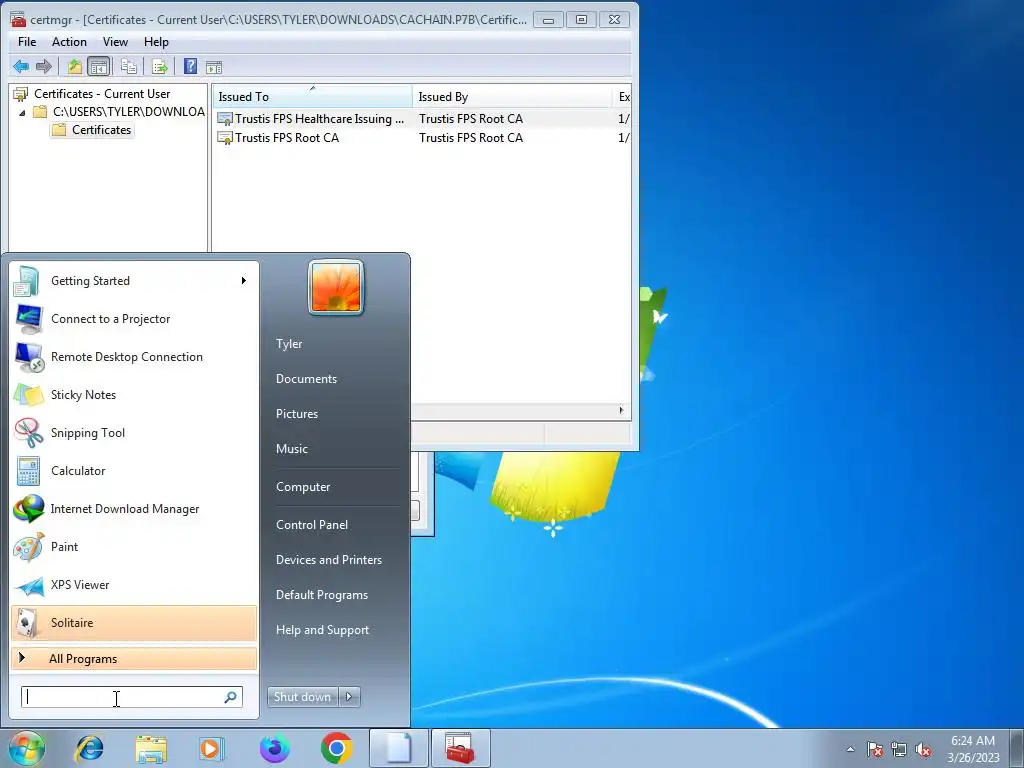Expand the Getting Started submenu arrow
This screenshot has height=768, width=1024.
pyautogui.click(x=244, y=281)
